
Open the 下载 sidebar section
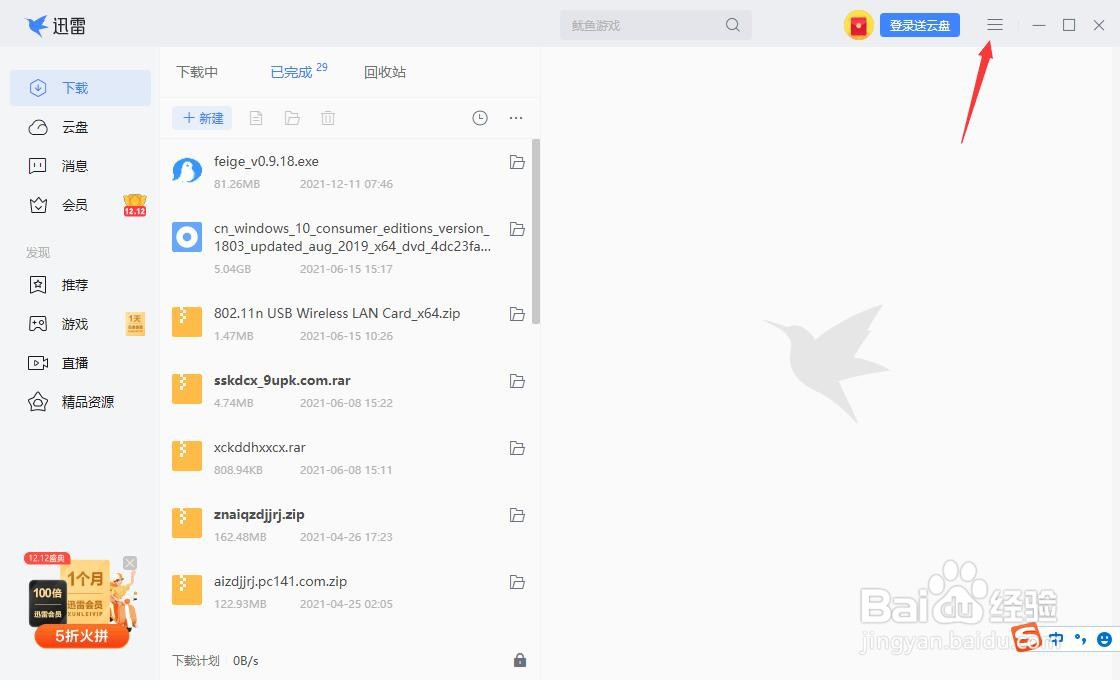80,88
